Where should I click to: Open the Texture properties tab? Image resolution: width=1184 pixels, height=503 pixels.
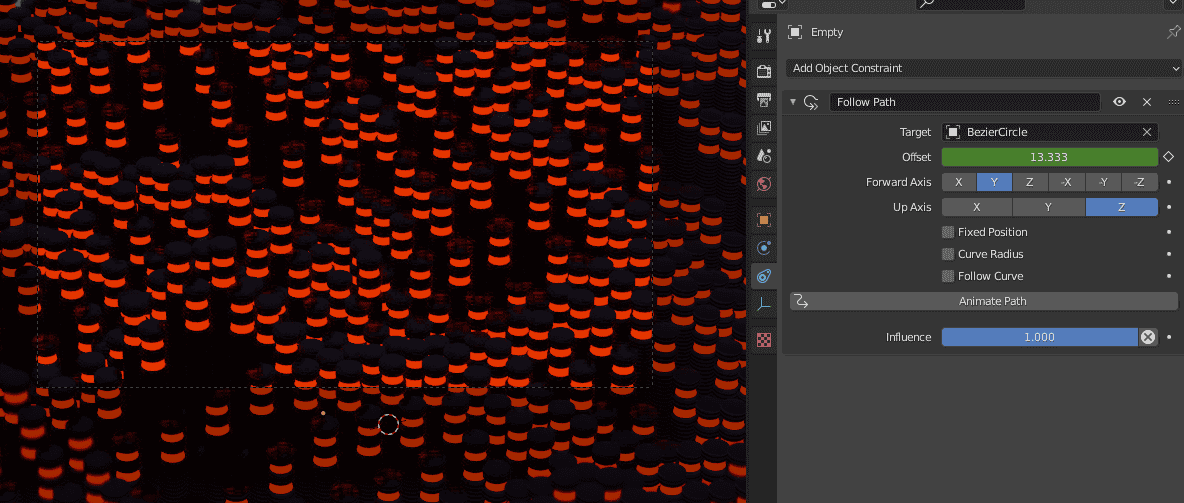pyautogui.click(x=764, y=340)
